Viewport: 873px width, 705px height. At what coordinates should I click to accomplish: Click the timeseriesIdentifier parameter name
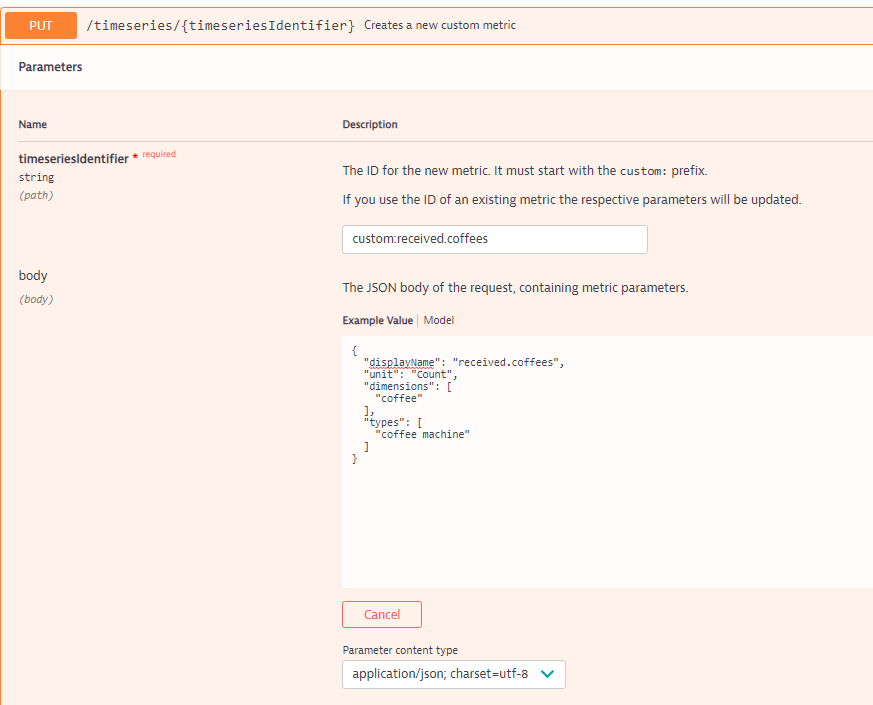point(73,158)
